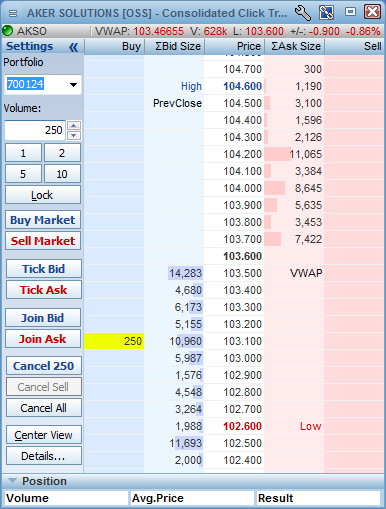Click the VWAP value 103.46655

tap(158, 31)
